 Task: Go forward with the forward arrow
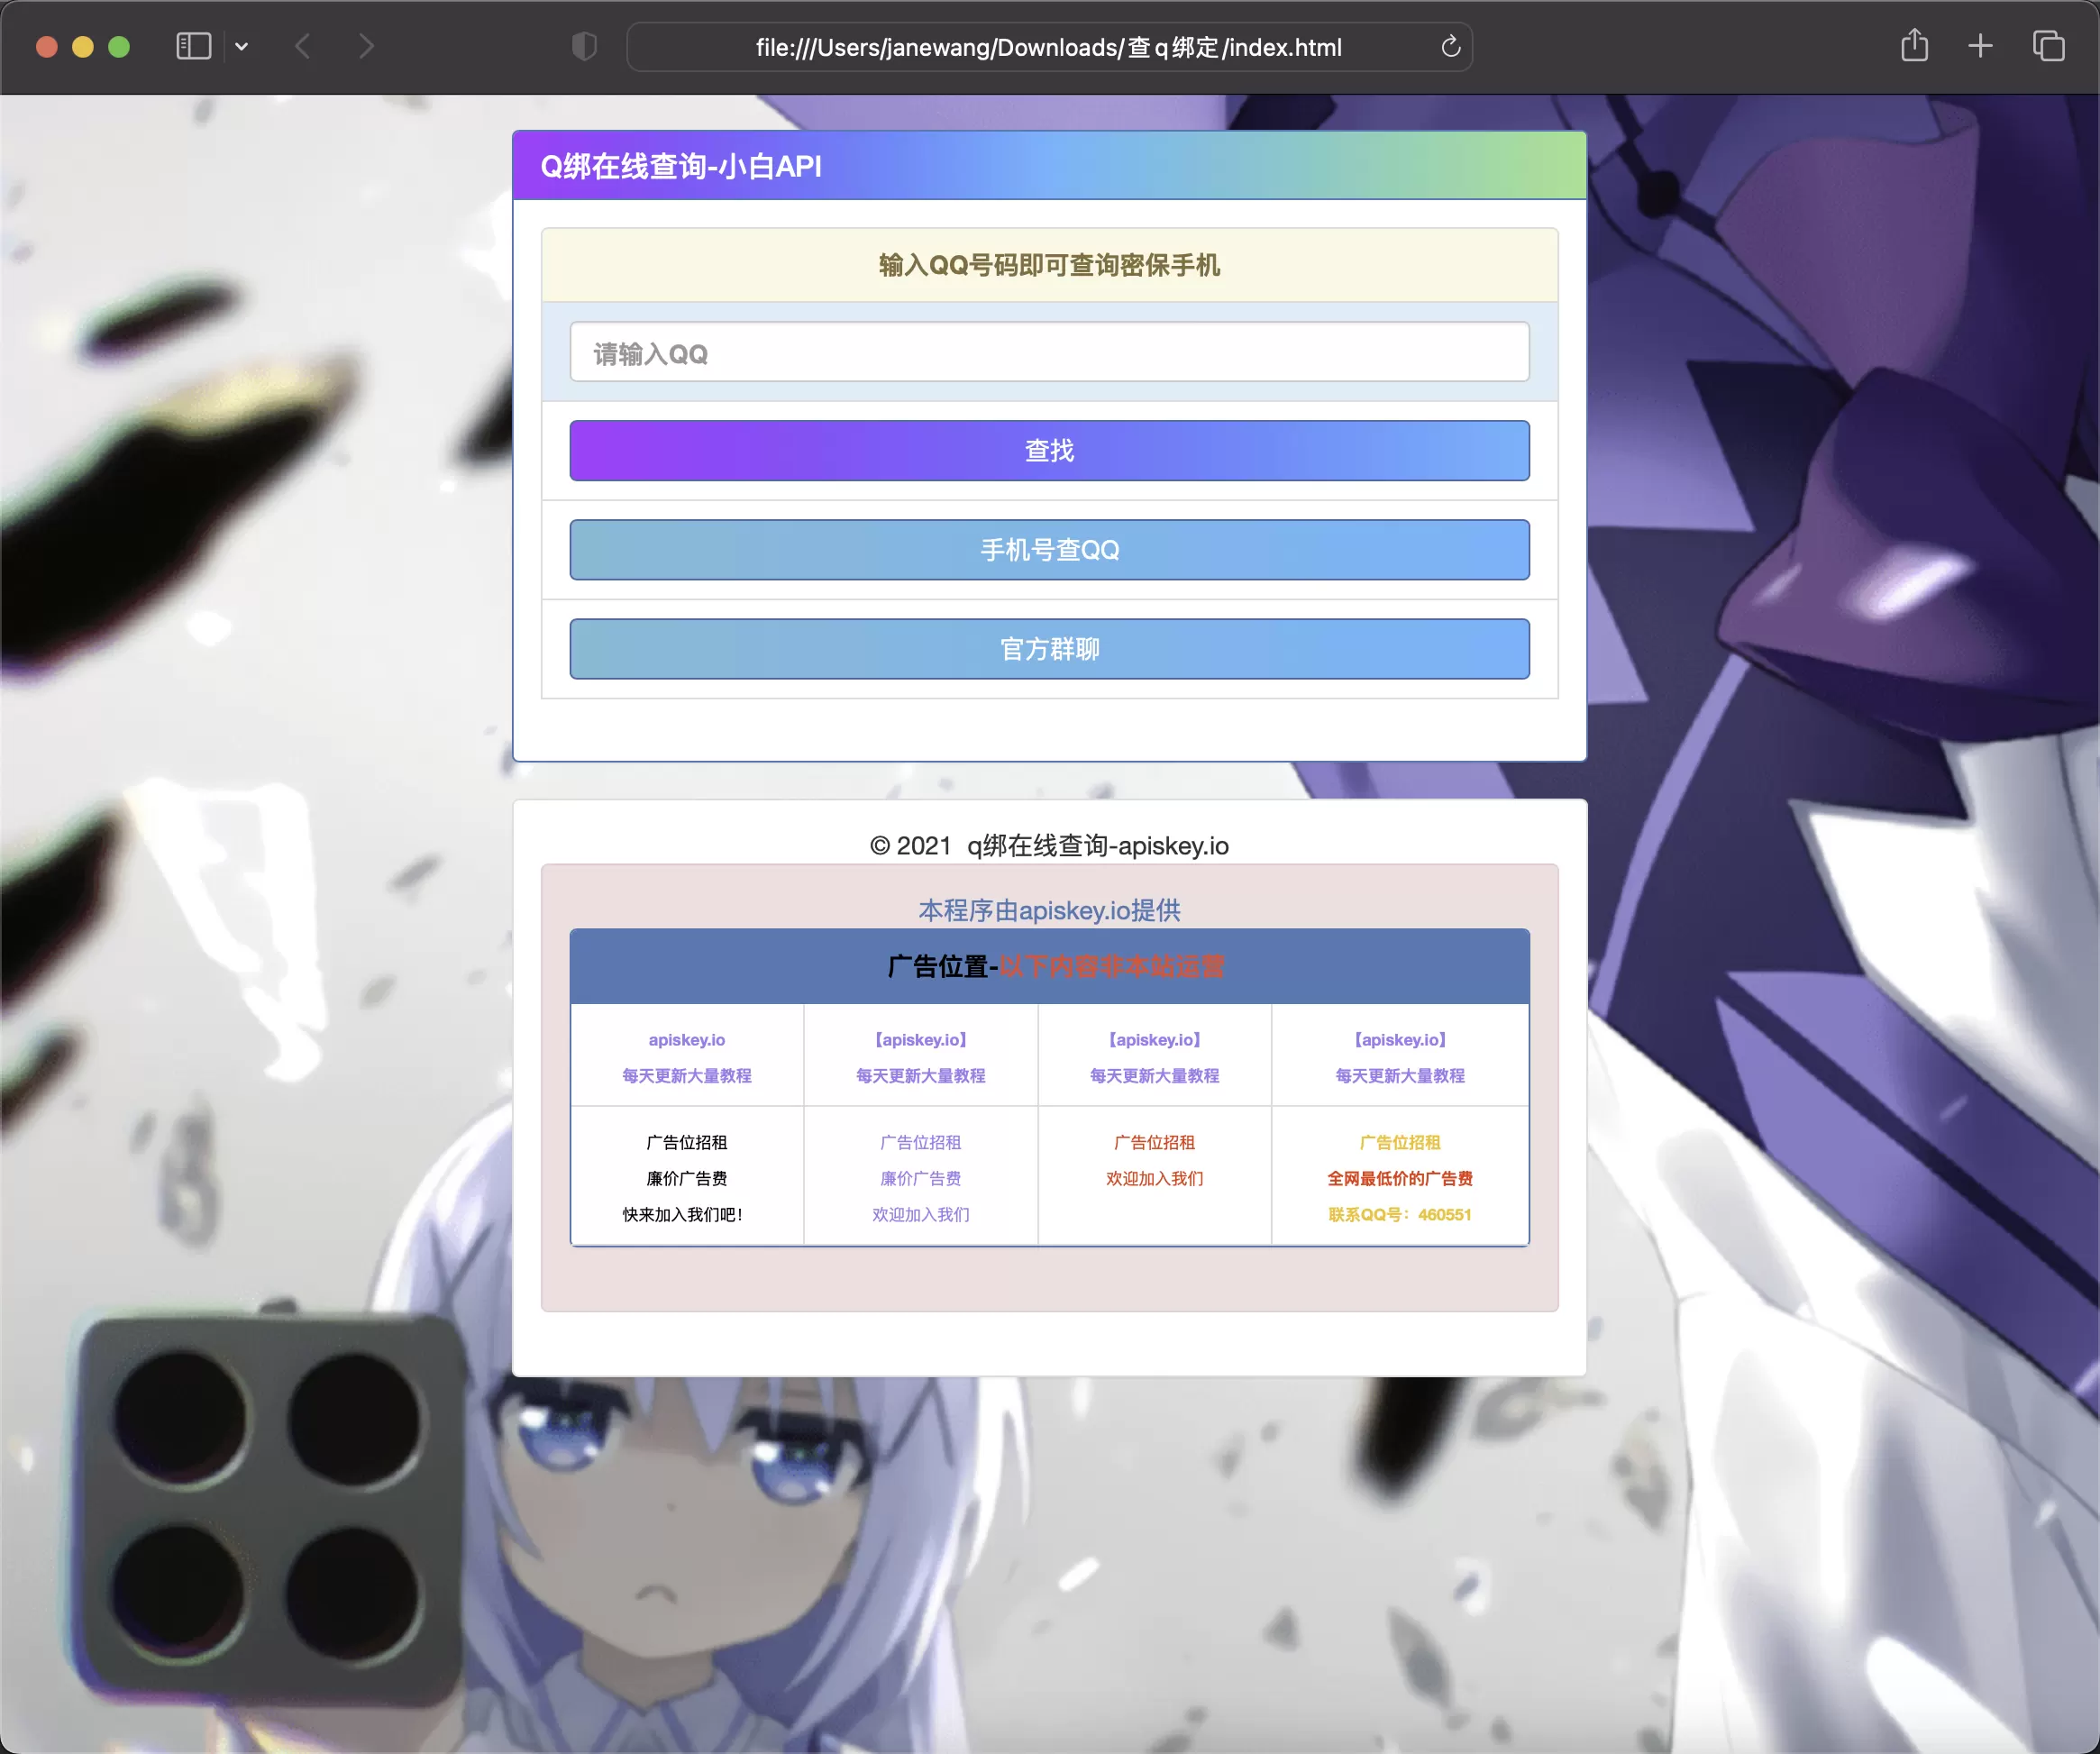coord(366,46)
